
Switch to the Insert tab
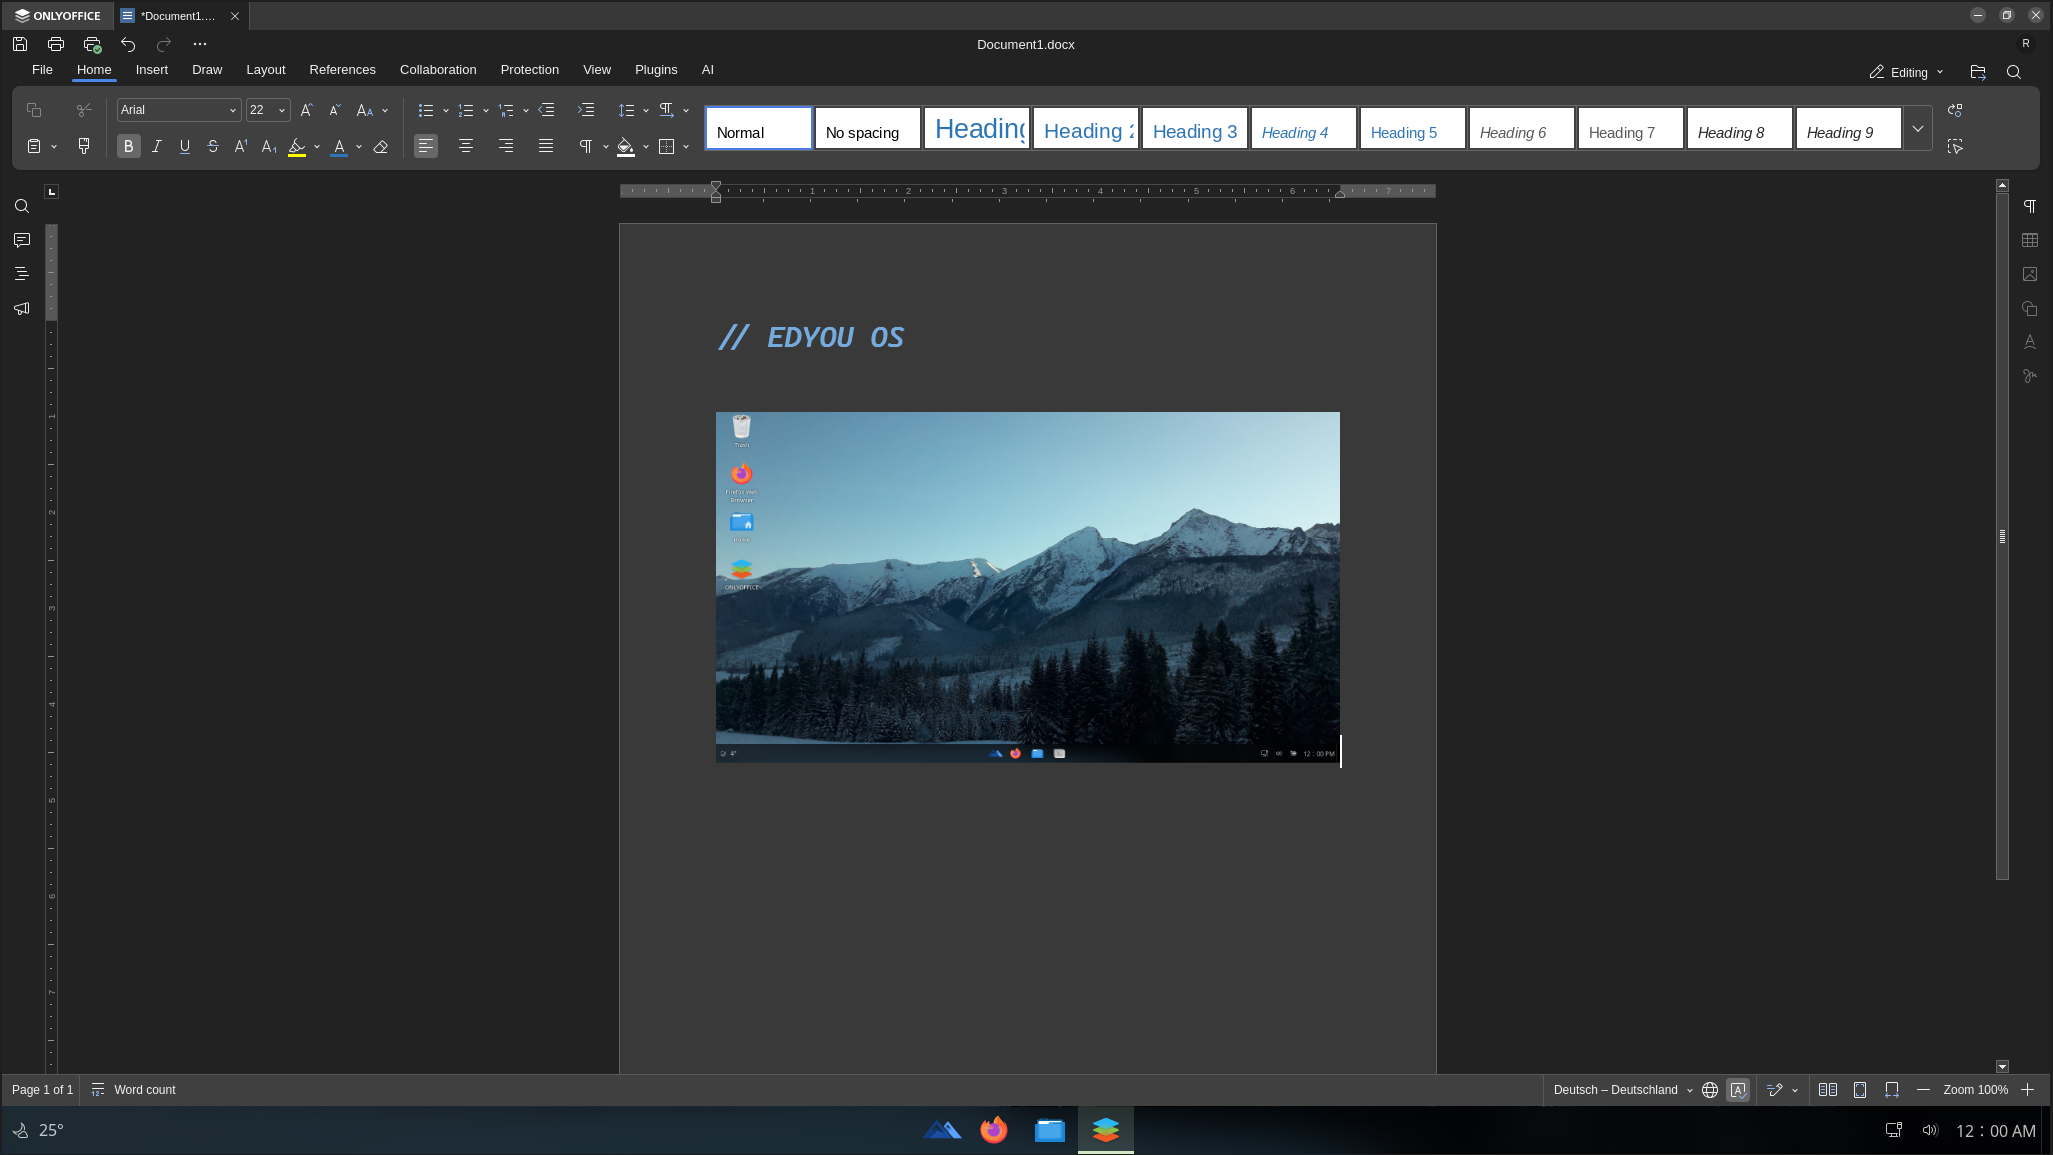coord(152,70)
